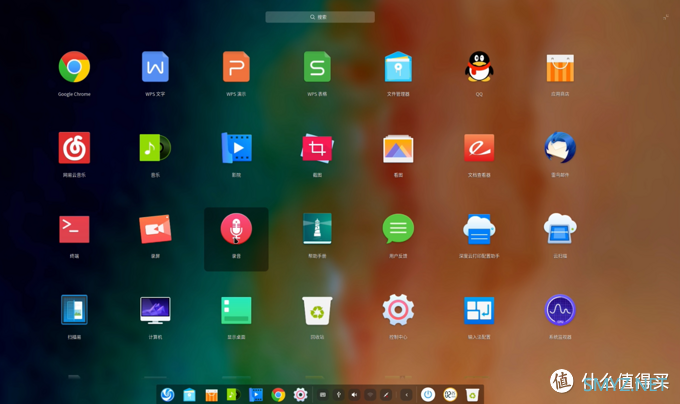The height and width of the screenshot is (404, 680).
Task: Click the Deepin launcher icon in the dock
Action: point(167,394)
